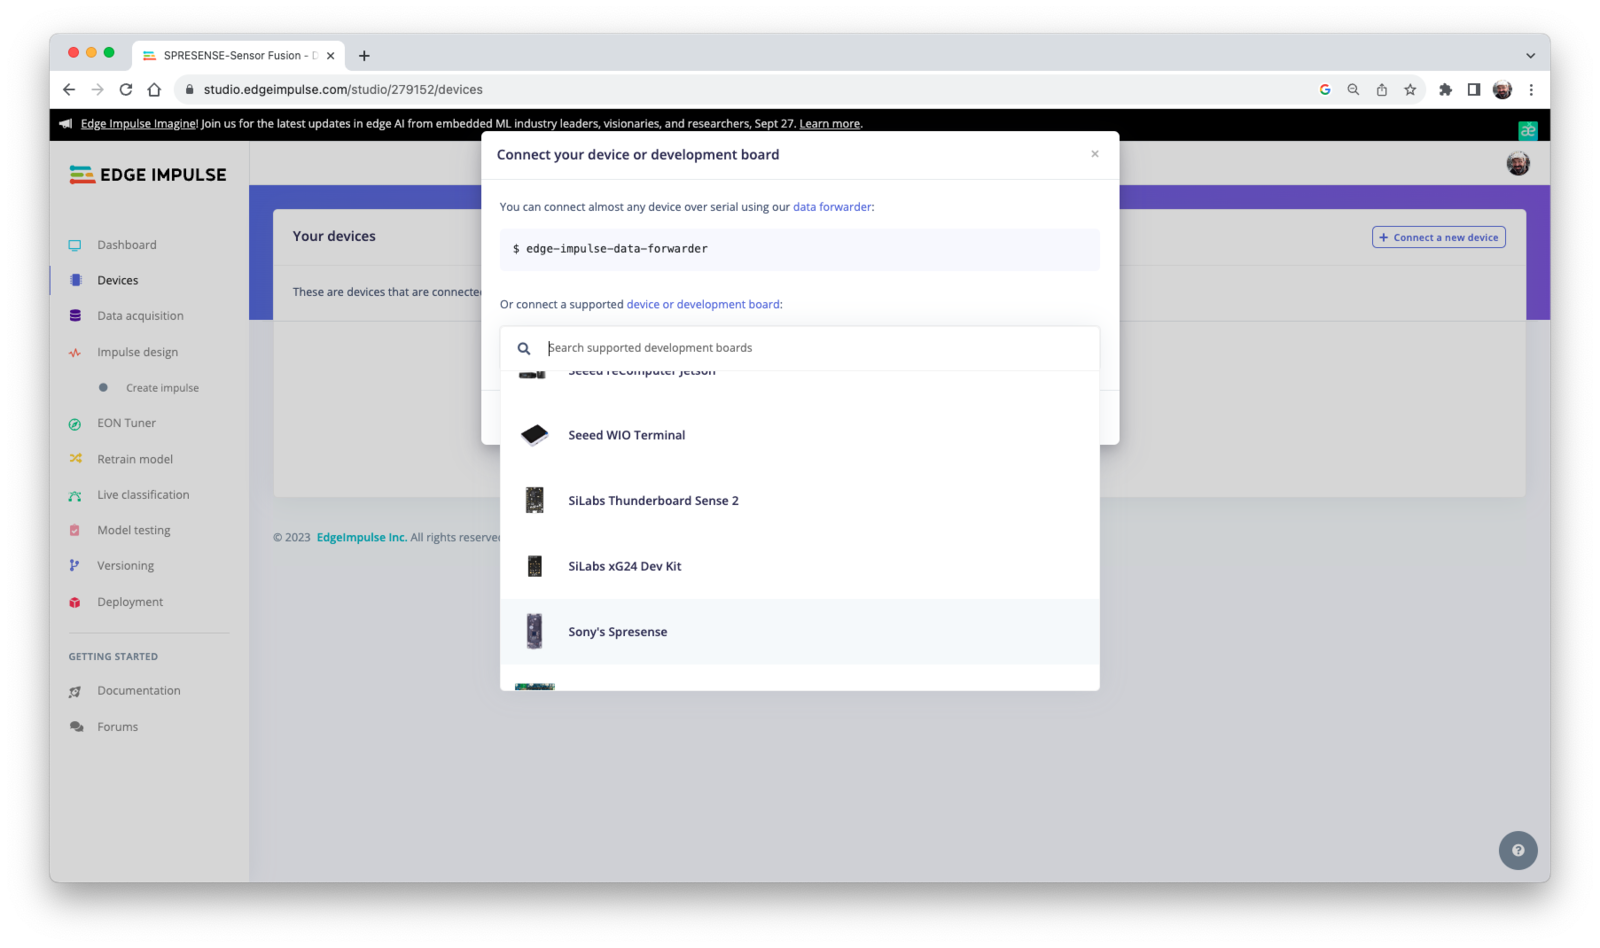
Task: Open the help question mark button
Action: click(1518, 851)
